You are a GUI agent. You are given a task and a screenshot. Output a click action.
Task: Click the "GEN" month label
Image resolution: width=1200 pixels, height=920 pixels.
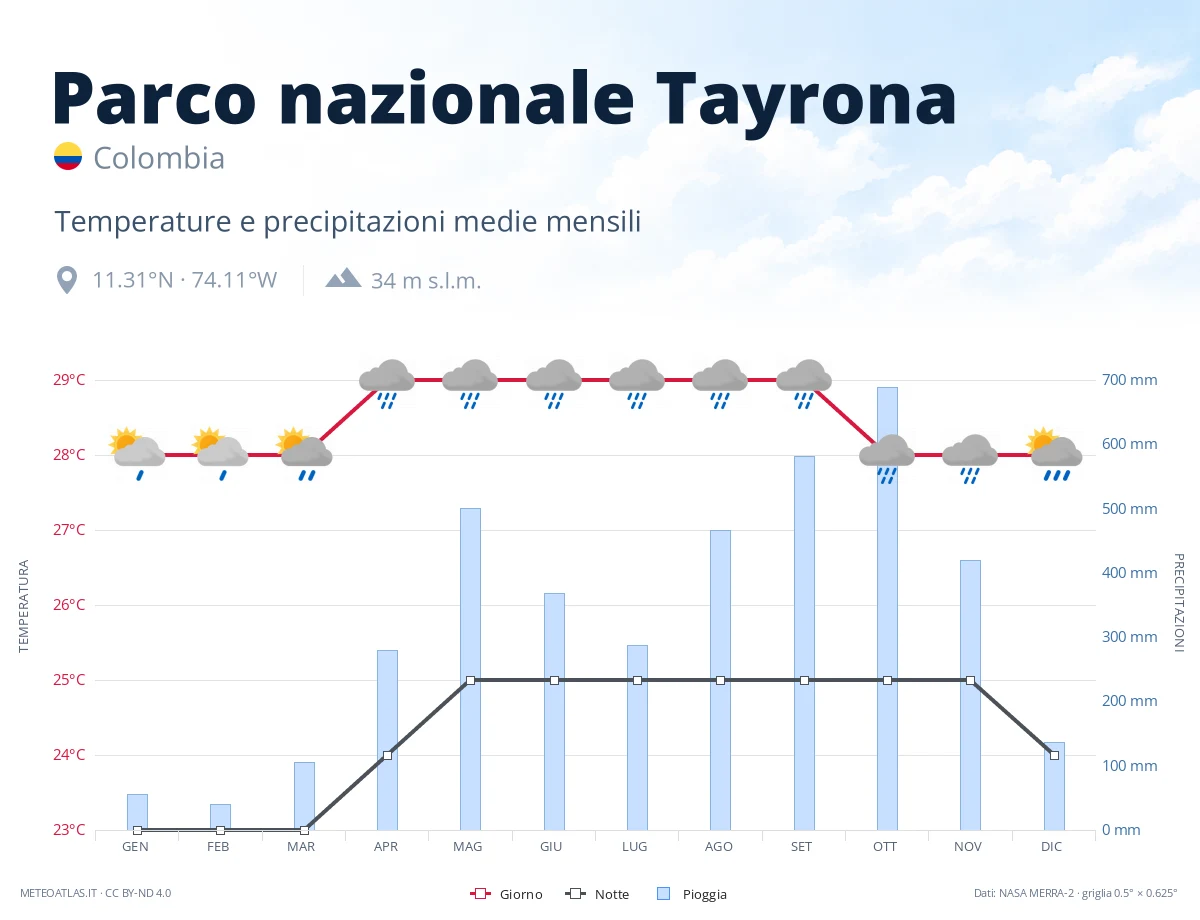coord(135,847)
